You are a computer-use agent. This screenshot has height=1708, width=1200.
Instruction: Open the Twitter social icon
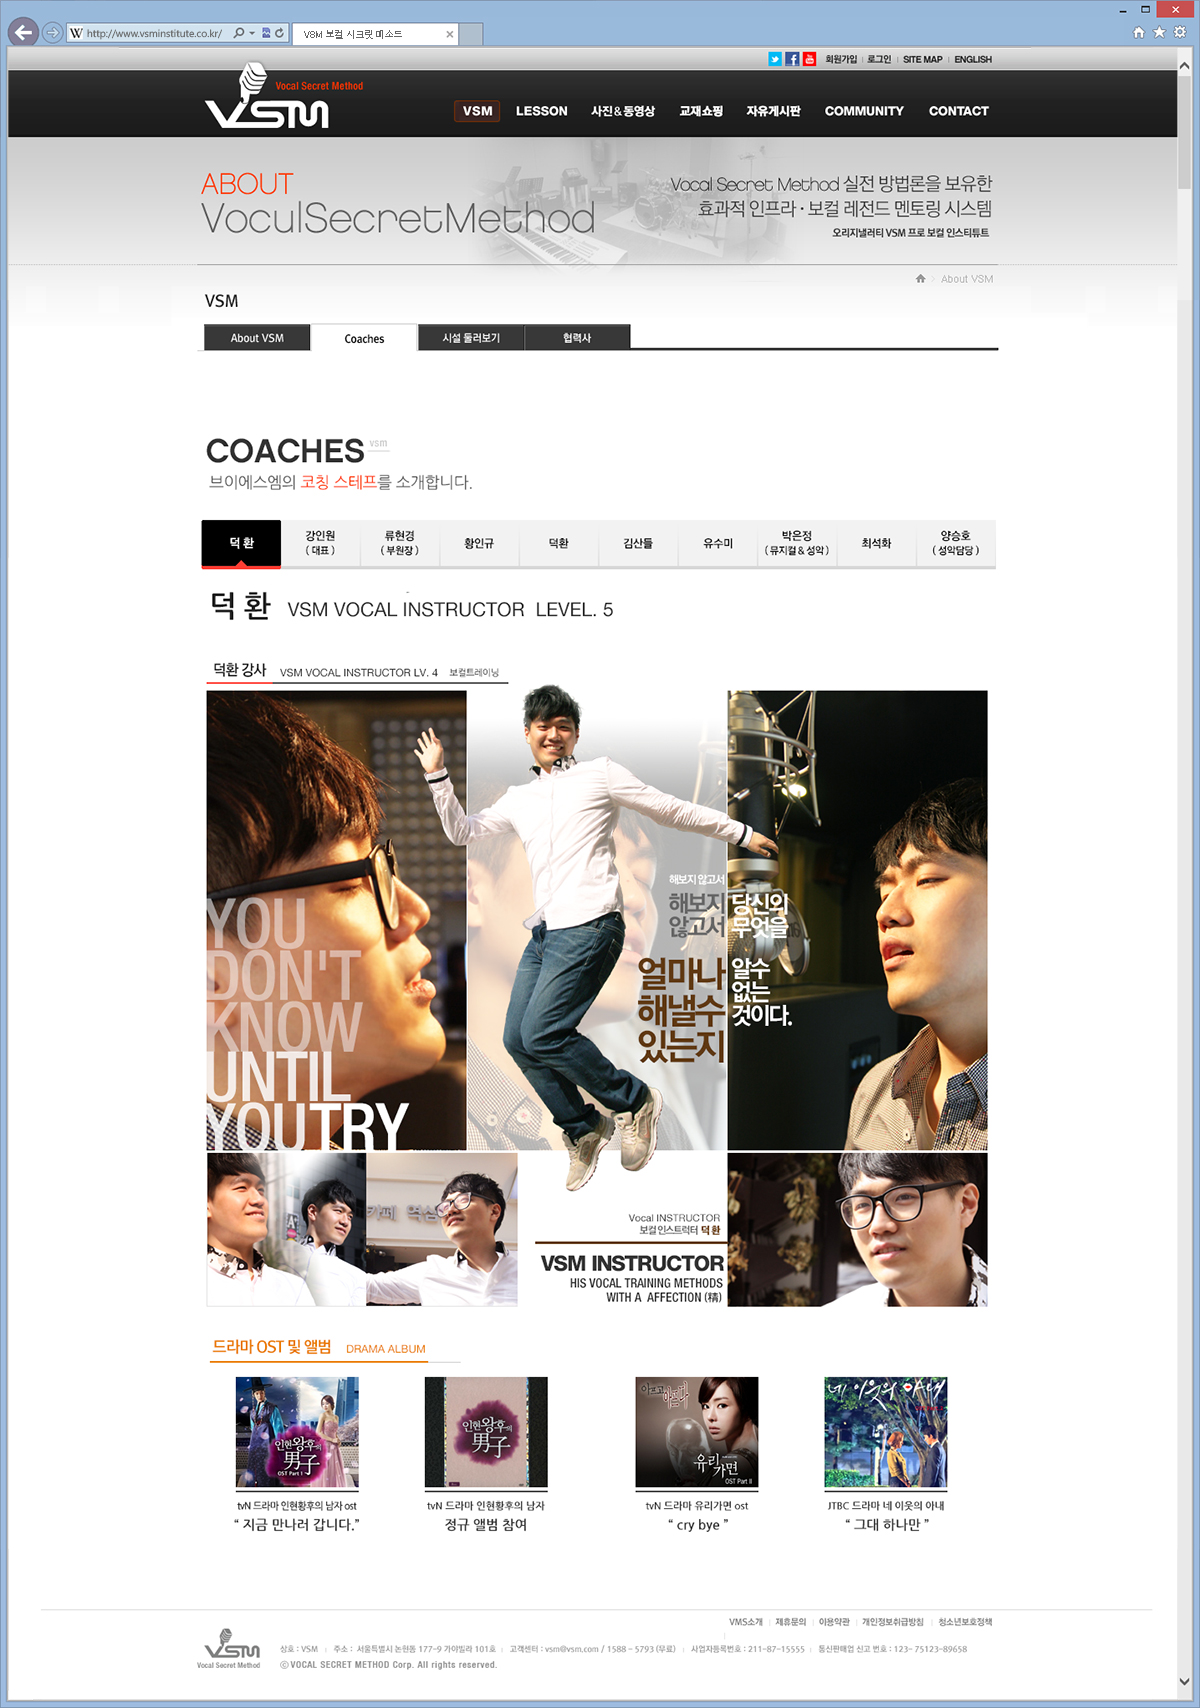(775, 59)
